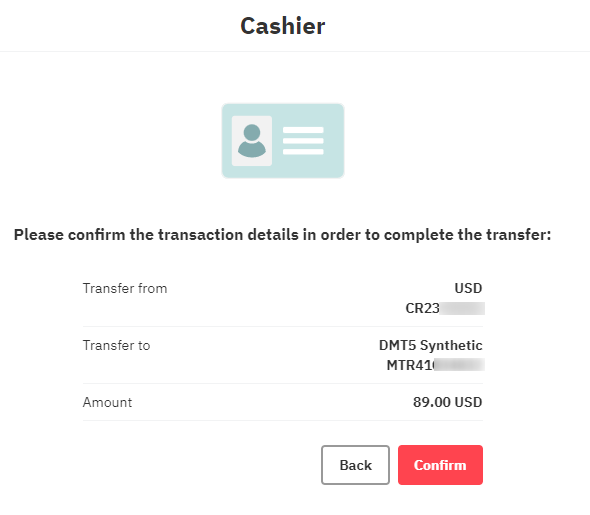The image size is (590, 515).
Task: Click the ID card illustration icon
Action: [x=283, y=141]
